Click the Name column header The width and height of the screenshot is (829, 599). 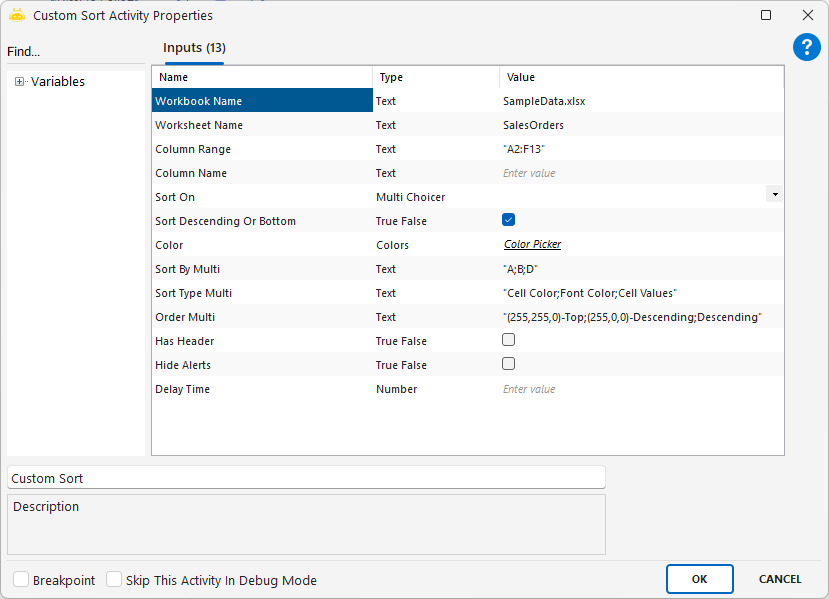click(x=174, y=77)
